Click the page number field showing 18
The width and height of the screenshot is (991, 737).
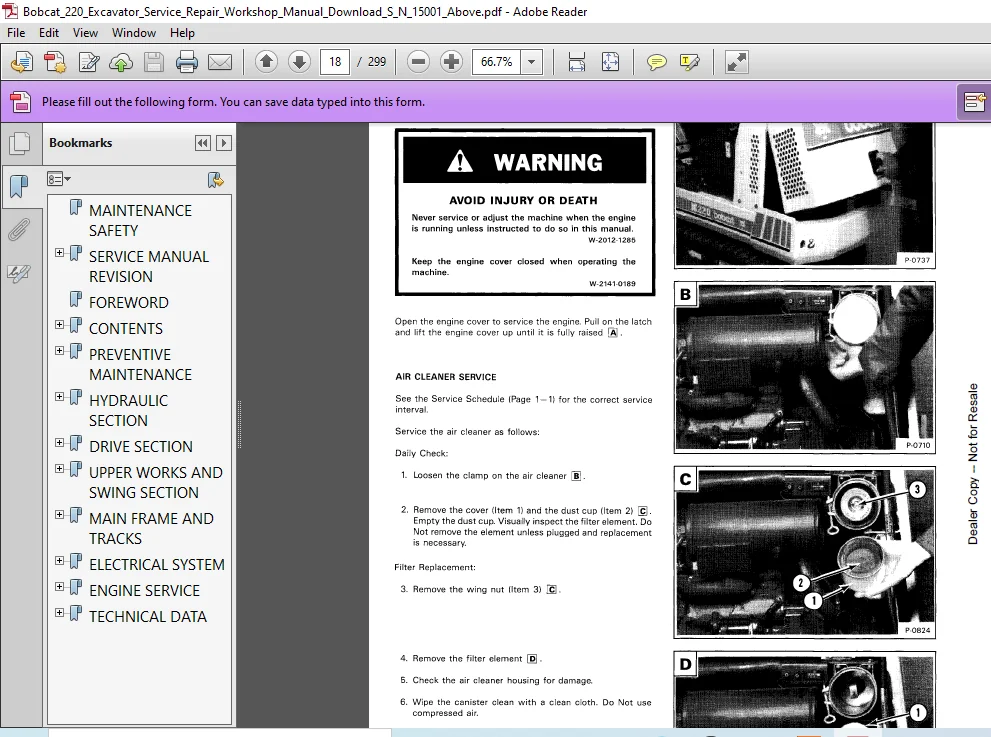pos(335,61)
